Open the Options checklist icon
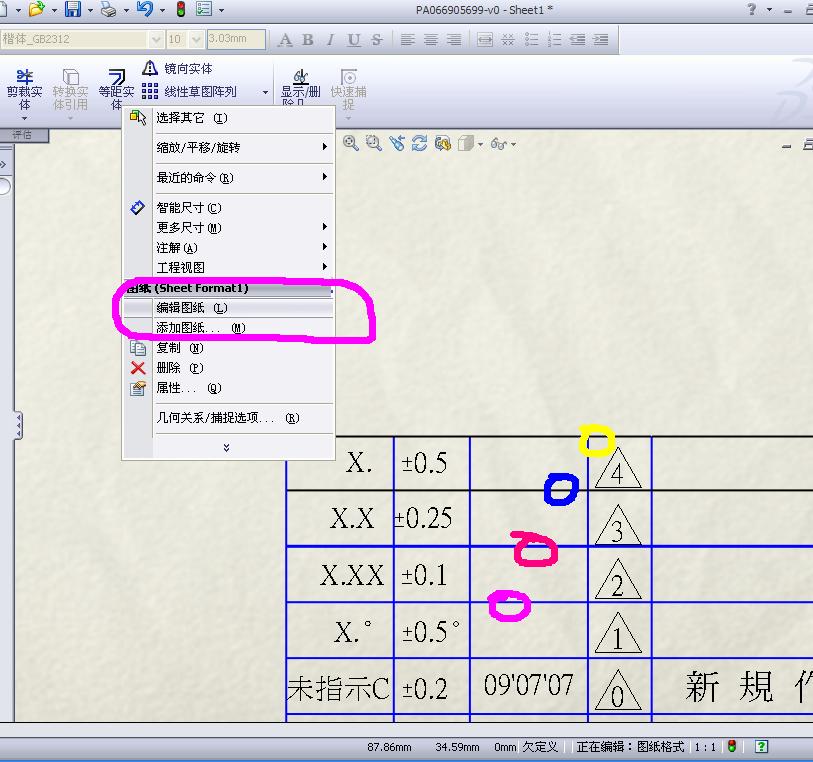Image resolution: width=813 pixels, height=762 pixels. click(x=204, y=9)
